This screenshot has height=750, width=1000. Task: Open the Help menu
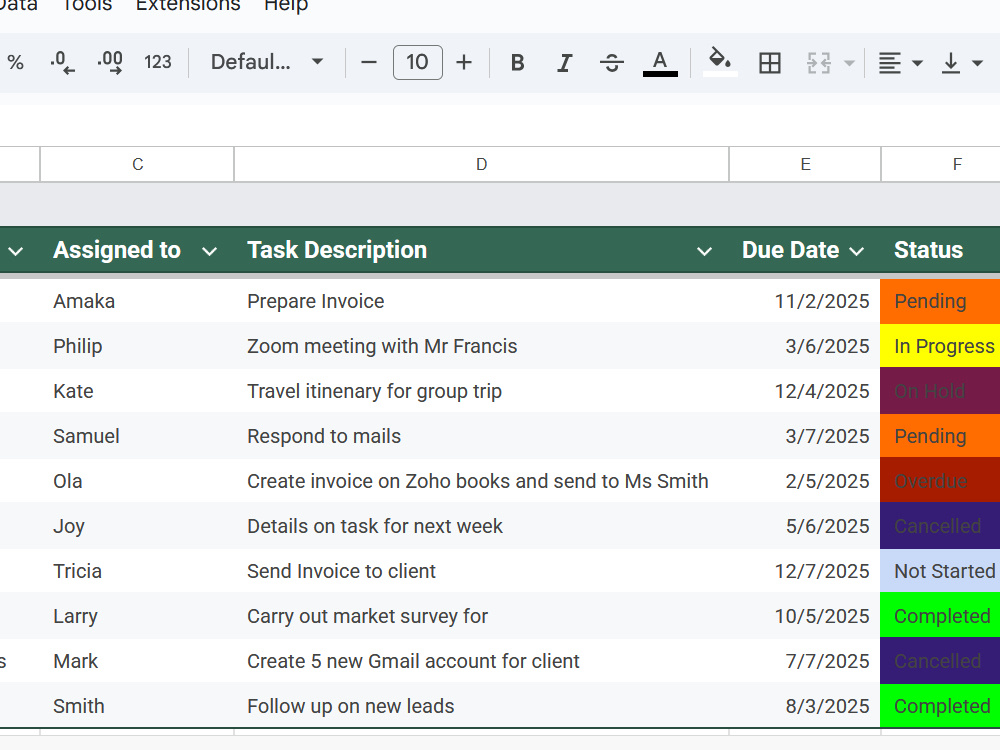(286, 5)
